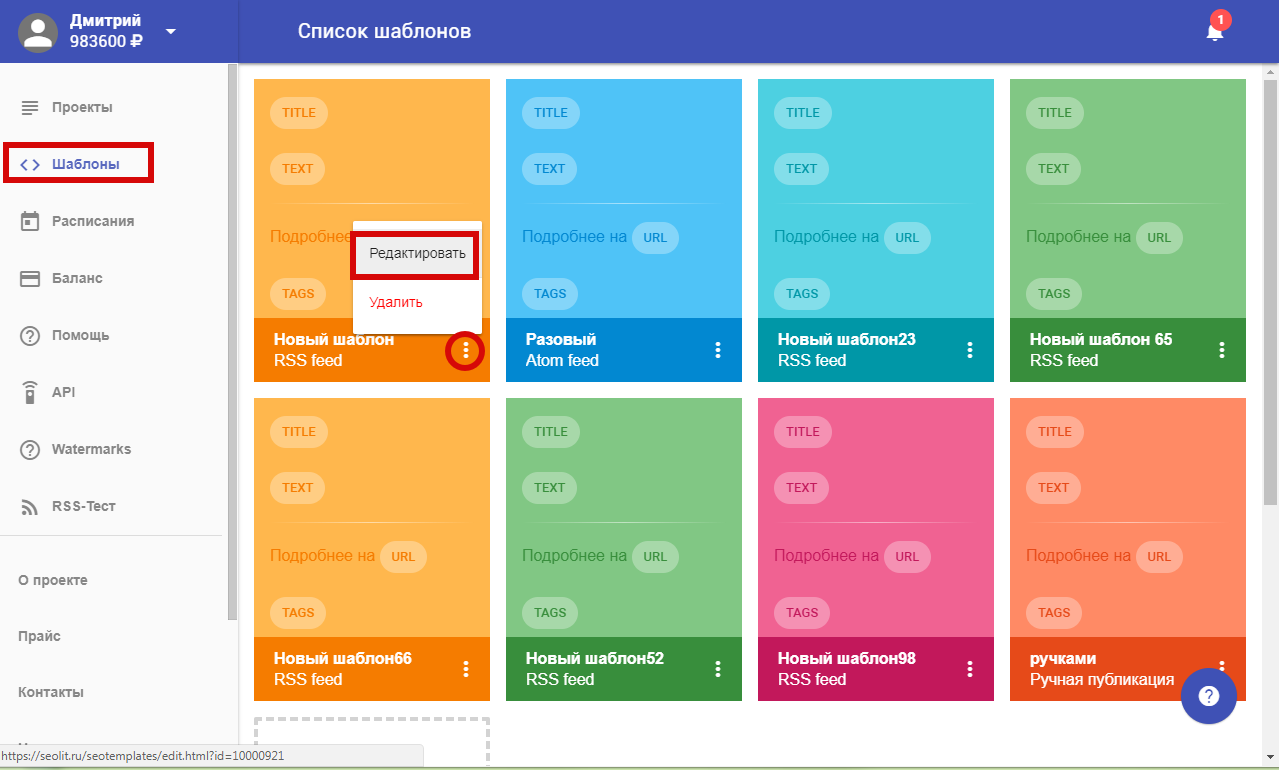Click the Проекты list icon
Viewport: 1279px width, 770px height.
[30, 107]
